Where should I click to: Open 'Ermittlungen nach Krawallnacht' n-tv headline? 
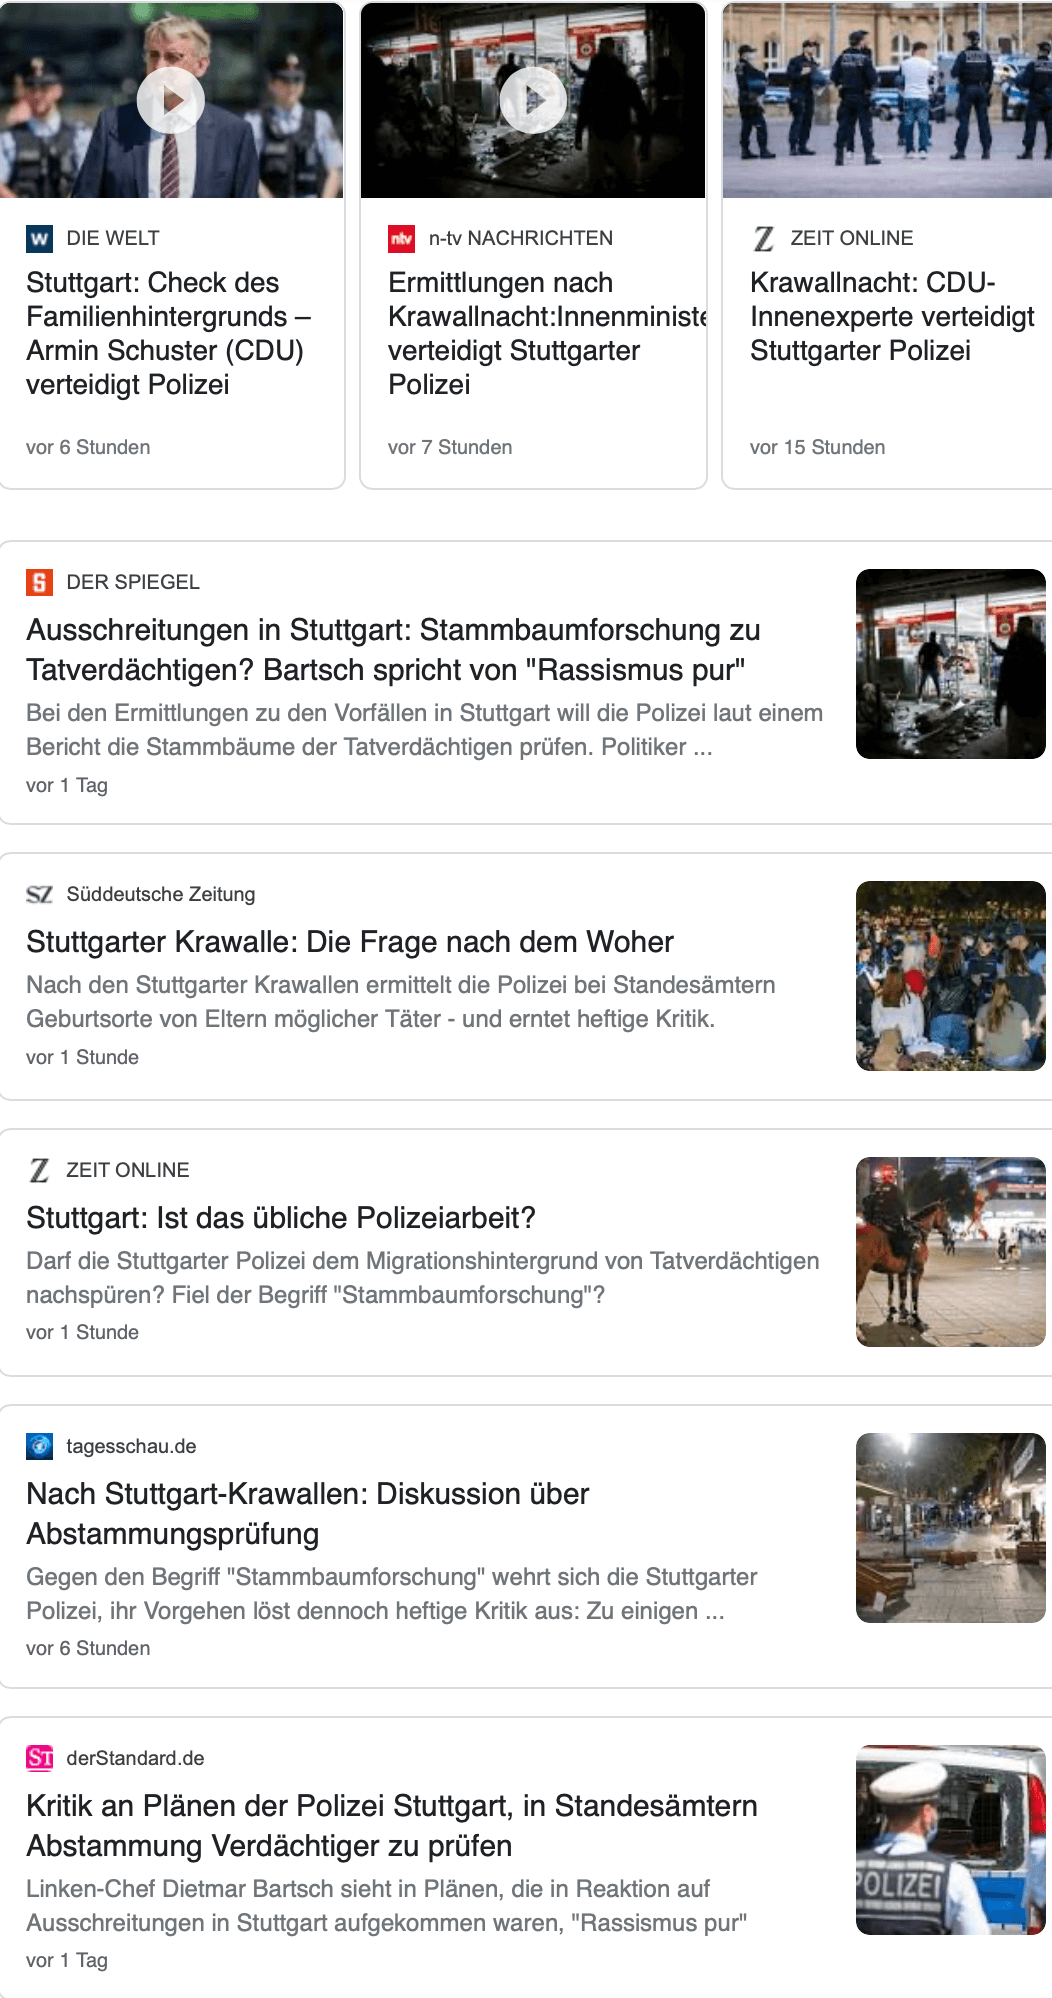(x=530, y=333)
